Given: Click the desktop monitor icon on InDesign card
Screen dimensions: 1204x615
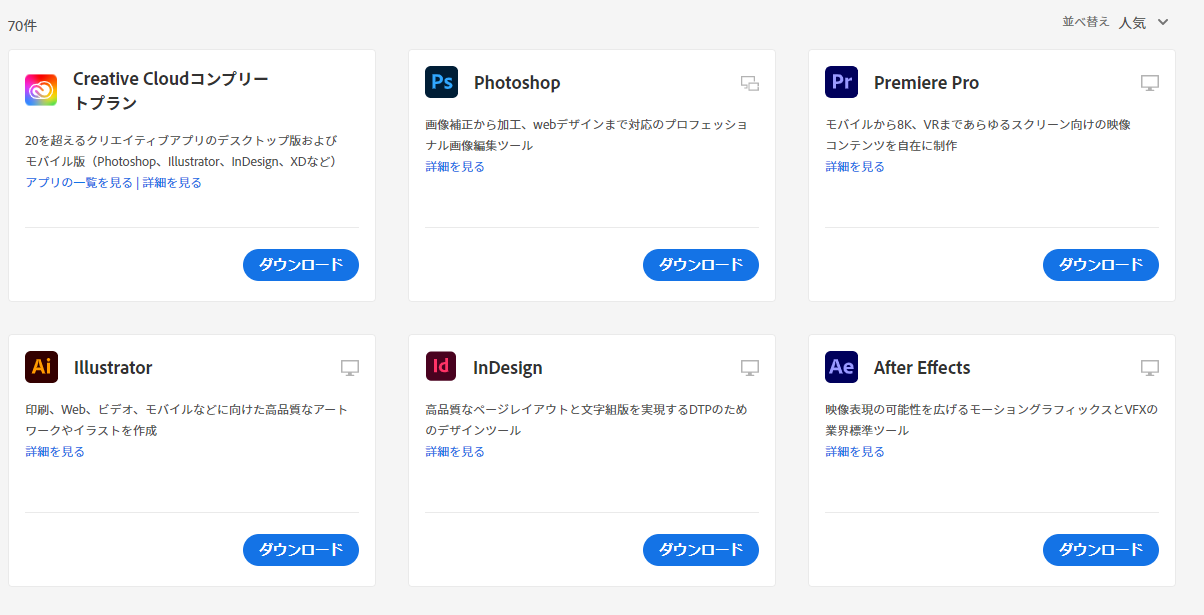Looking at the screenshot, I should [x=749, y=368].
